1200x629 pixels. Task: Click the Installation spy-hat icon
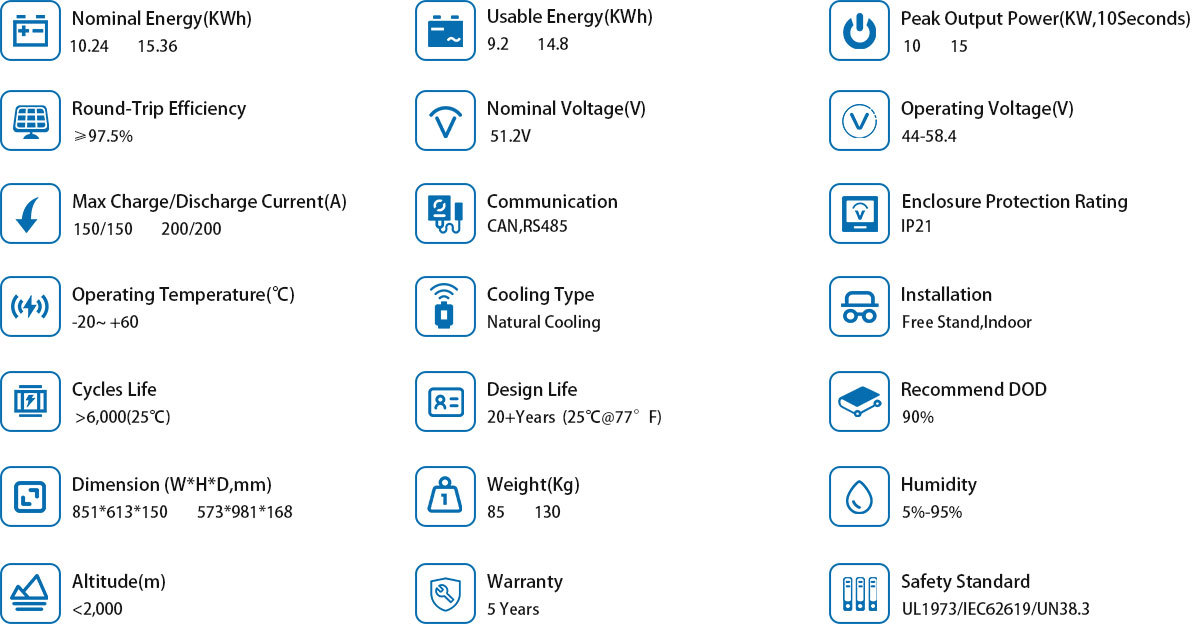(859, 307)
